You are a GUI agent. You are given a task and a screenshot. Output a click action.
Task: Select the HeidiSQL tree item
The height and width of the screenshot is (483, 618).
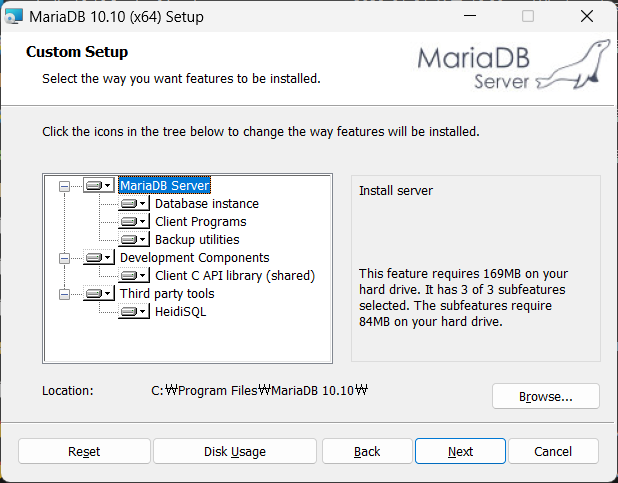pos(181,312)
